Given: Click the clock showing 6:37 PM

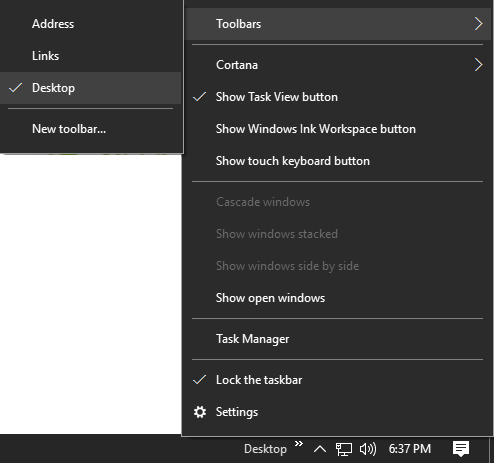Looking at the screenshot, I should pyautogui.click(x=410, y=449).
